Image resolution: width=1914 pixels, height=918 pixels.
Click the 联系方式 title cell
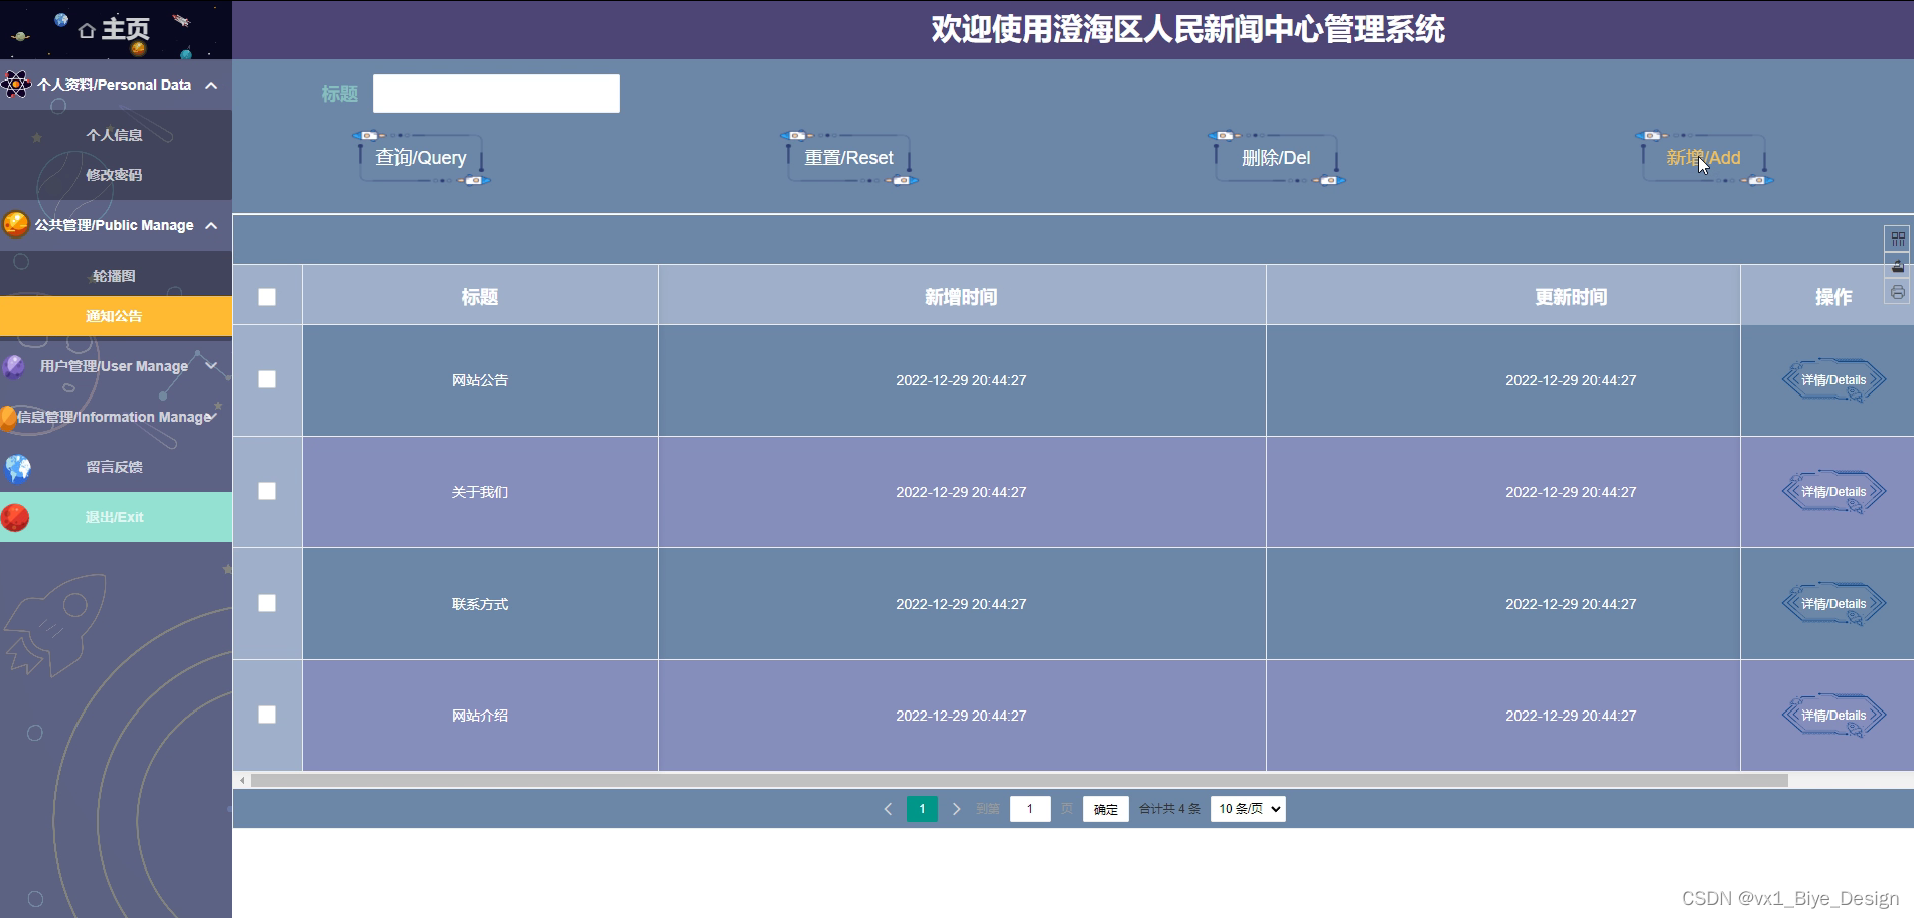tap(480, 604)
